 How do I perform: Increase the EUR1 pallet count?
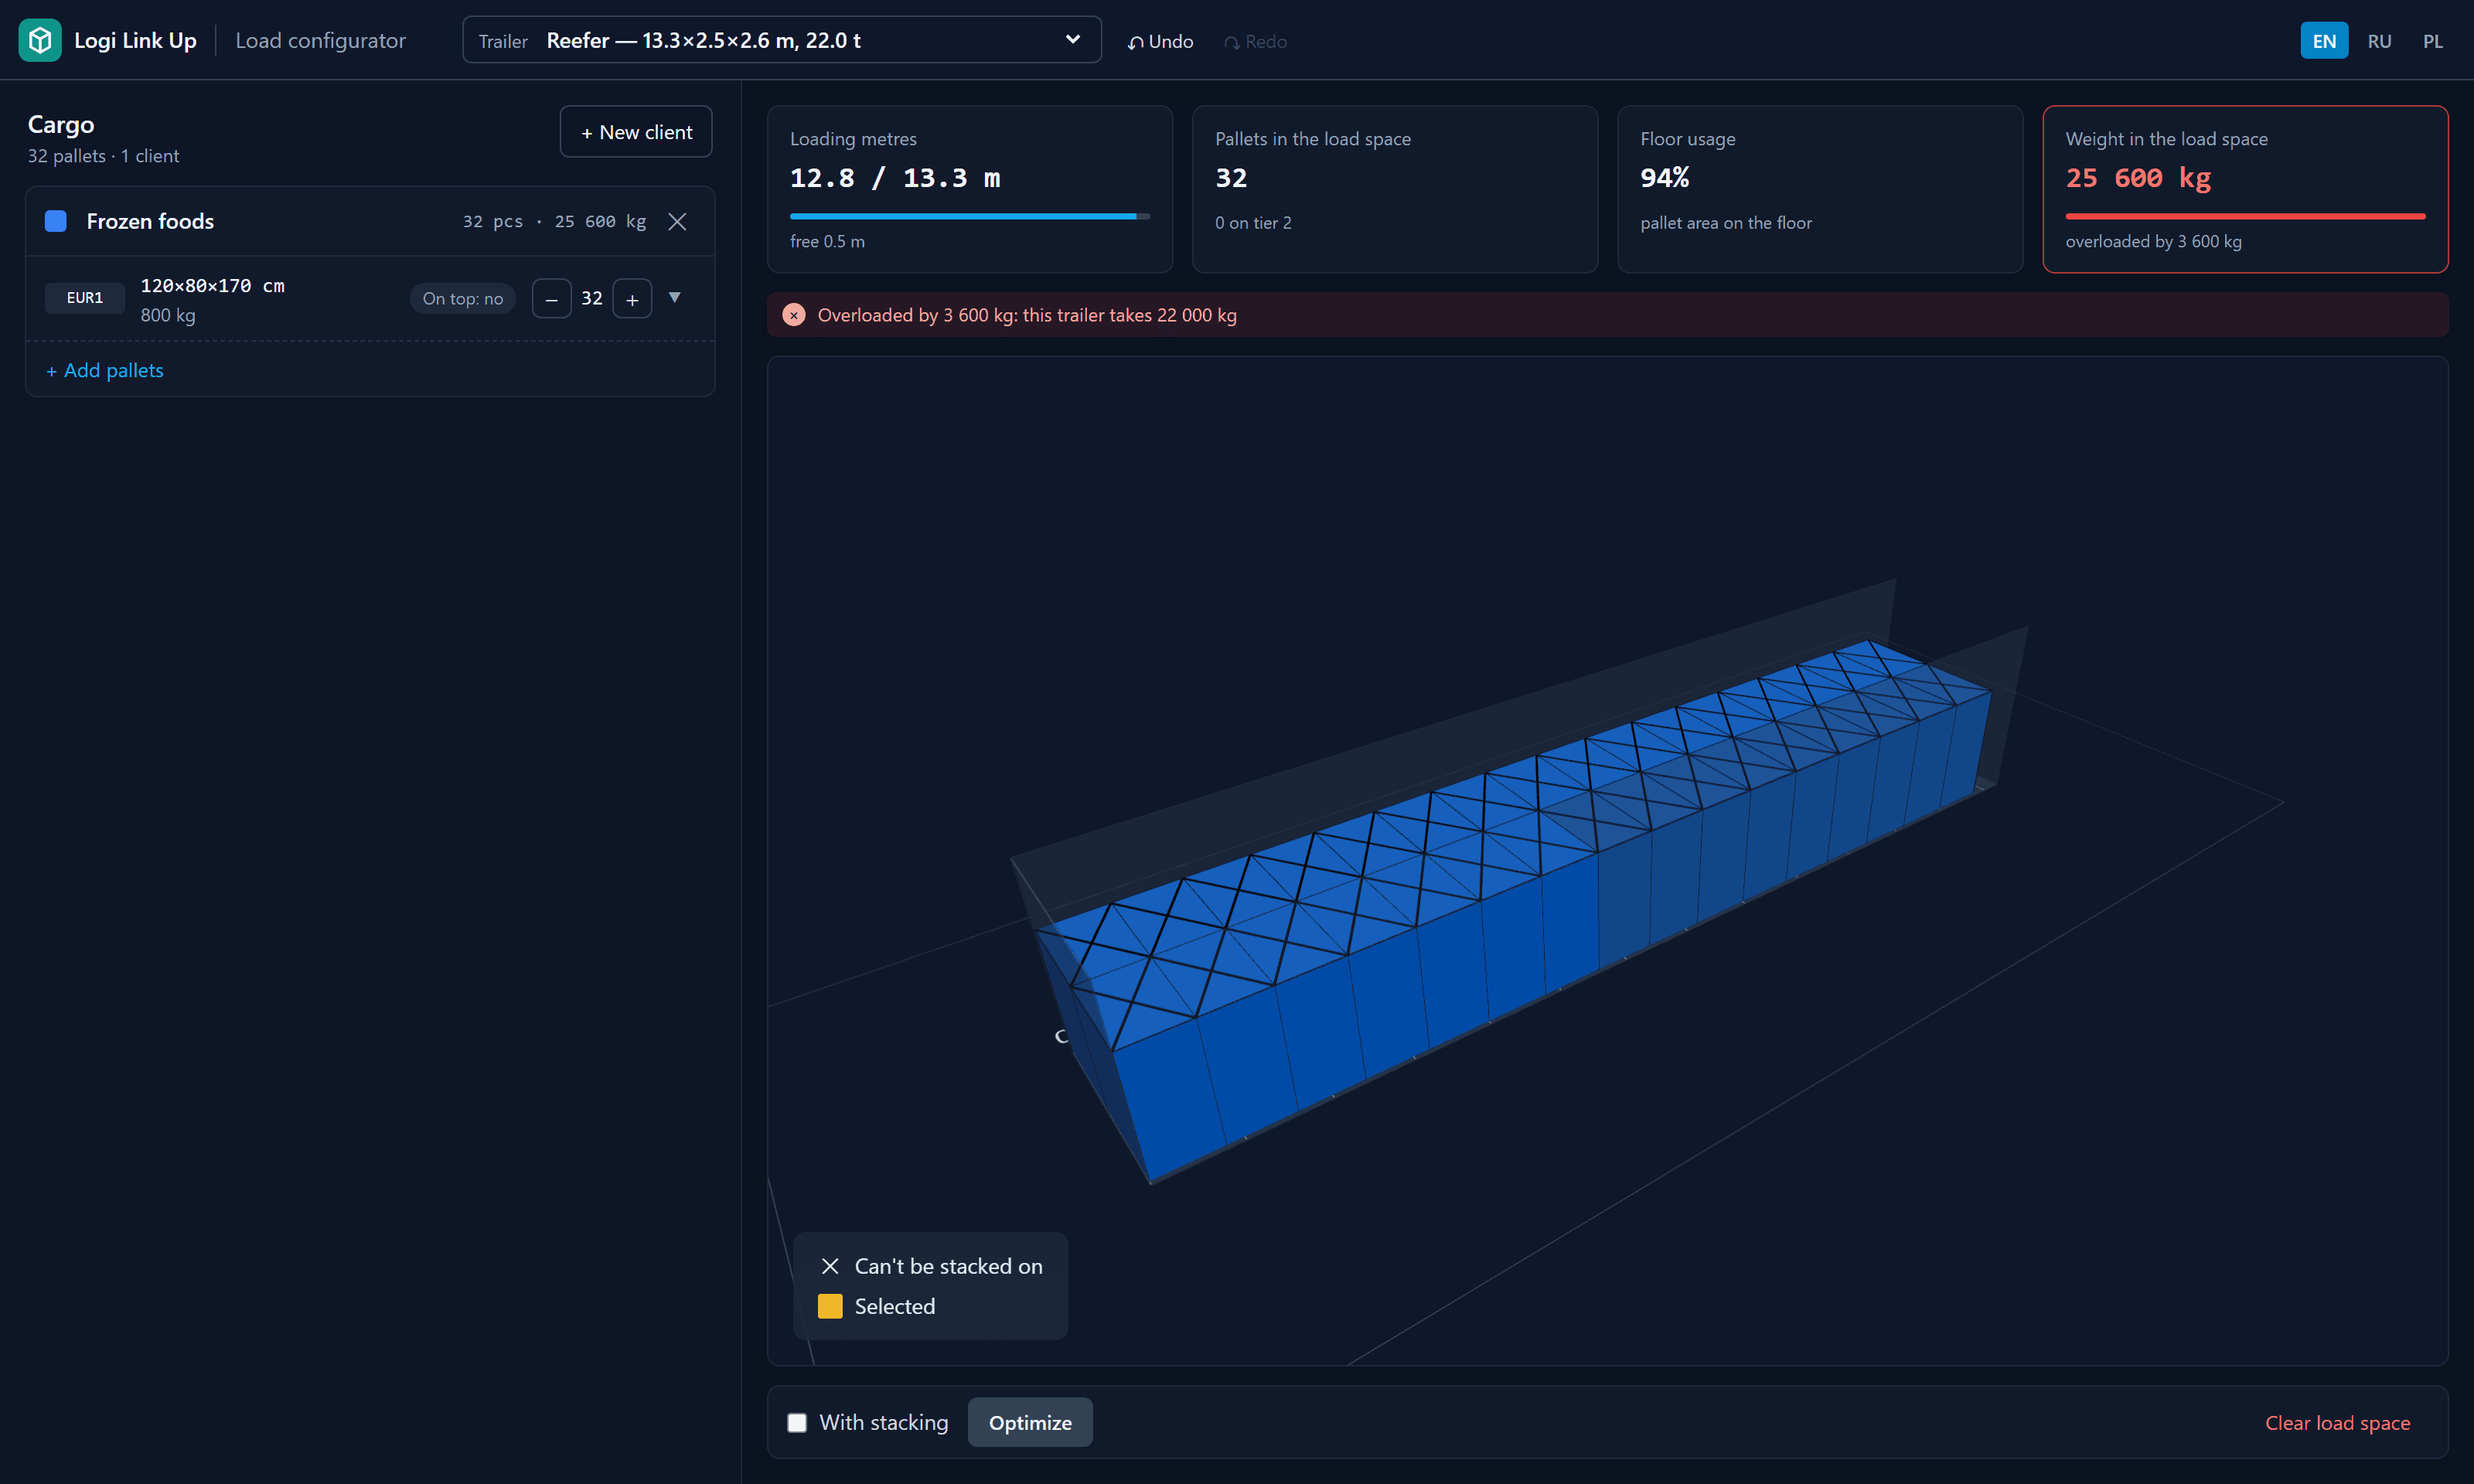632,298
